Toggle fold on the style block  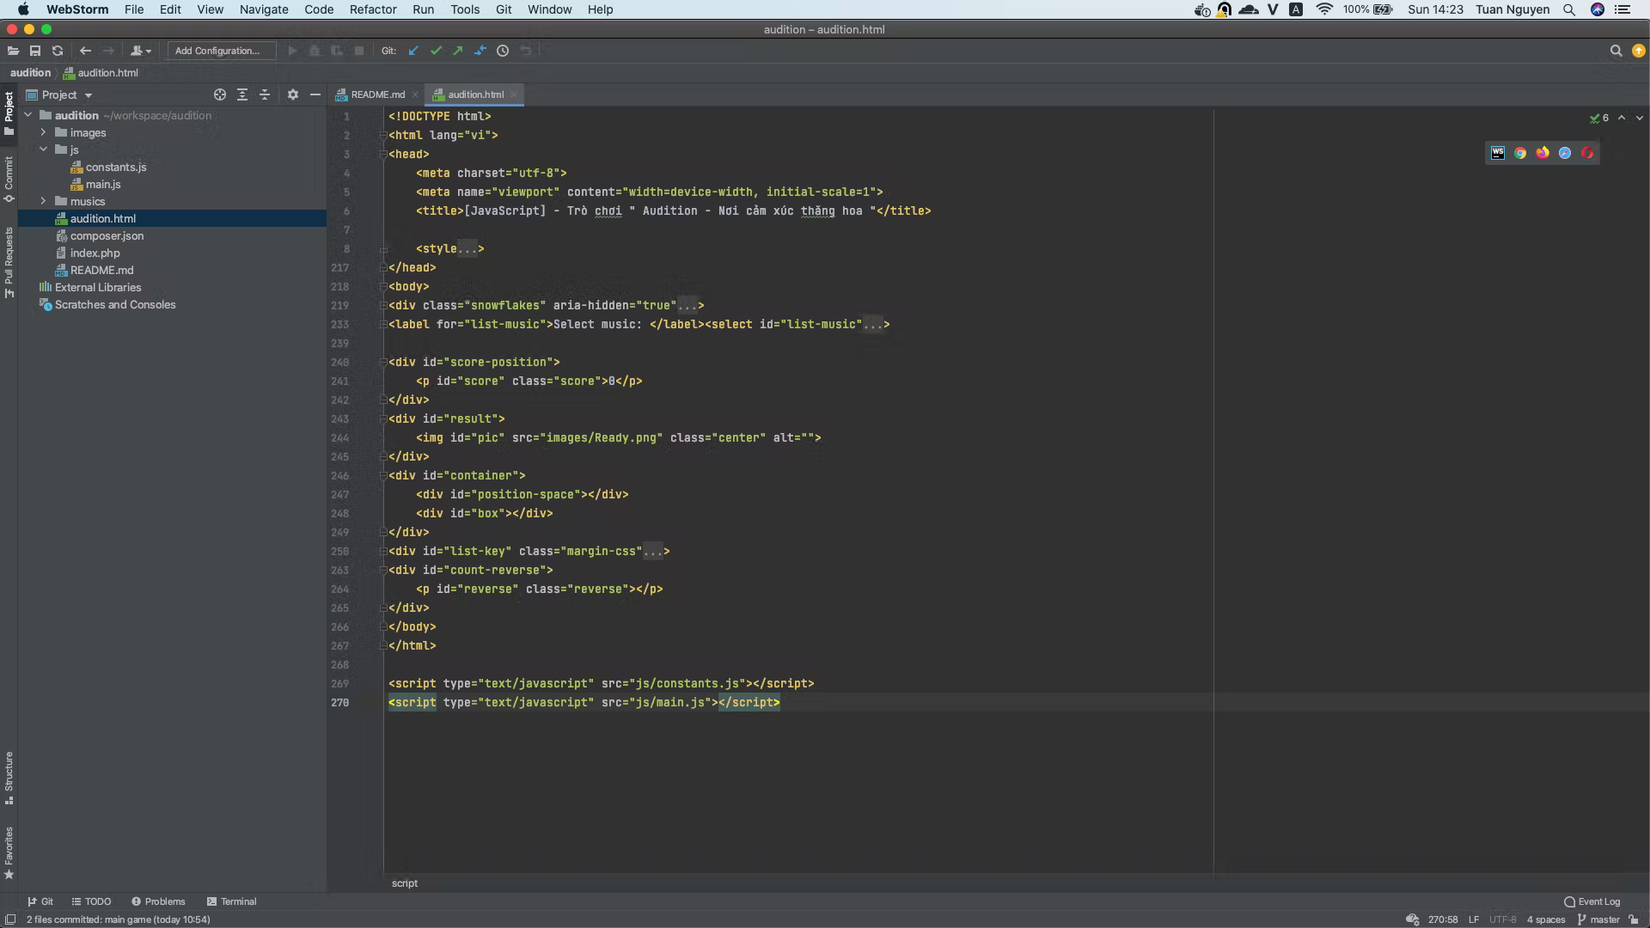click(x=383, y=249)
